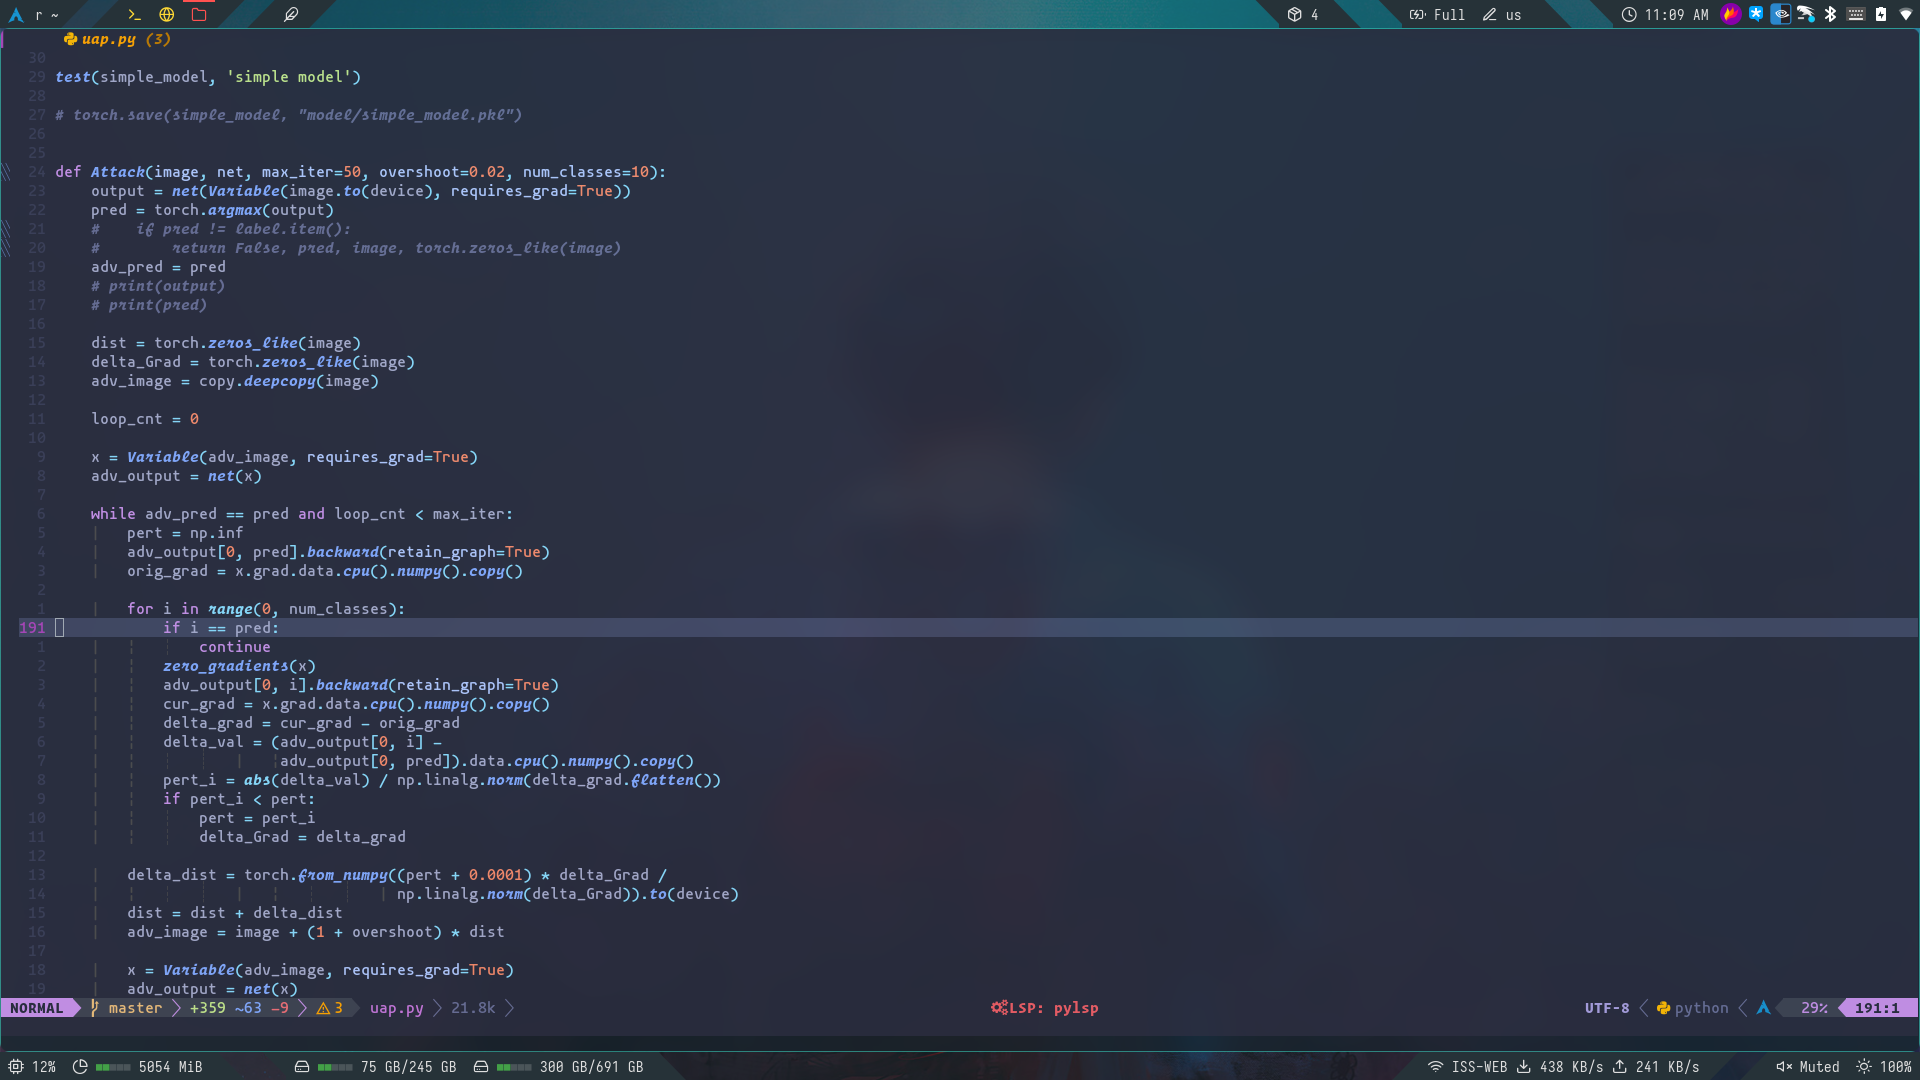Select the uap.py buffer tab

coord(108,39)
